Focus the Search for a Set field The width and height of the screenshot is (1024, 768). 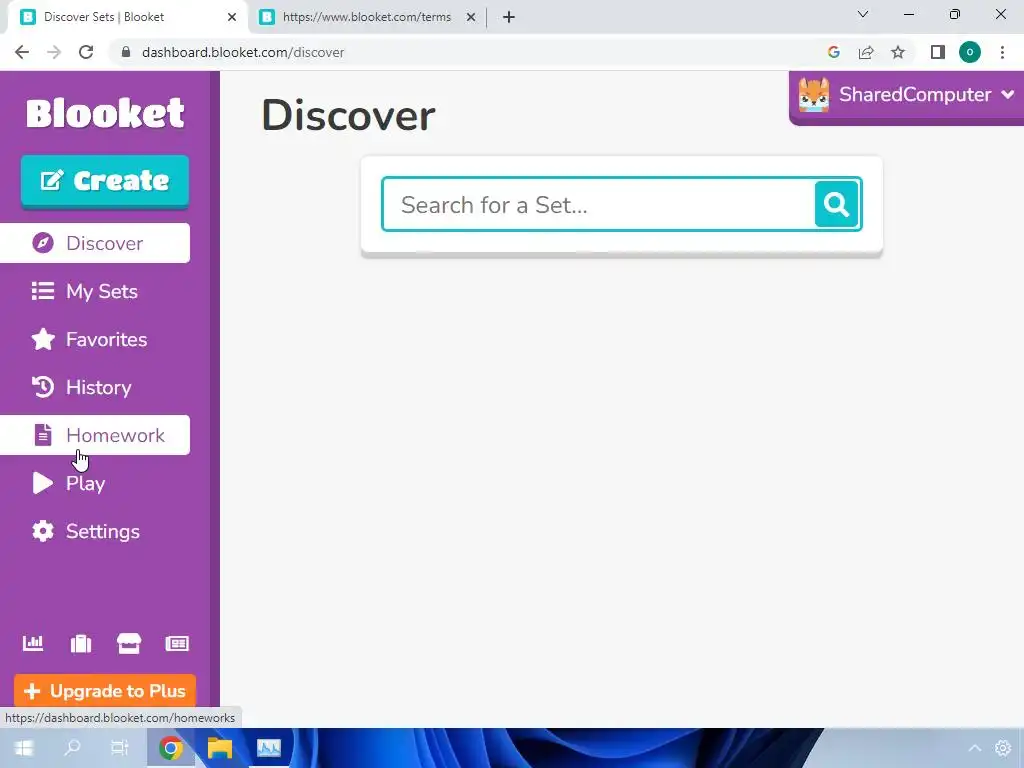[598, 204]
